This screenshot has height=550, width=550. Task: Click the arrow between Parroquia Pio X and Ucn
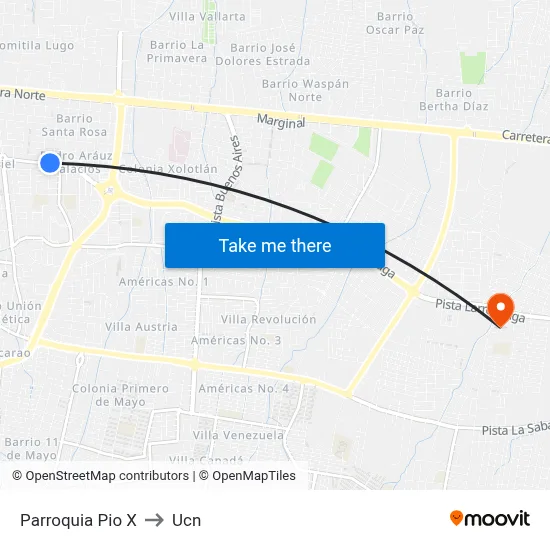pos(154,520)
